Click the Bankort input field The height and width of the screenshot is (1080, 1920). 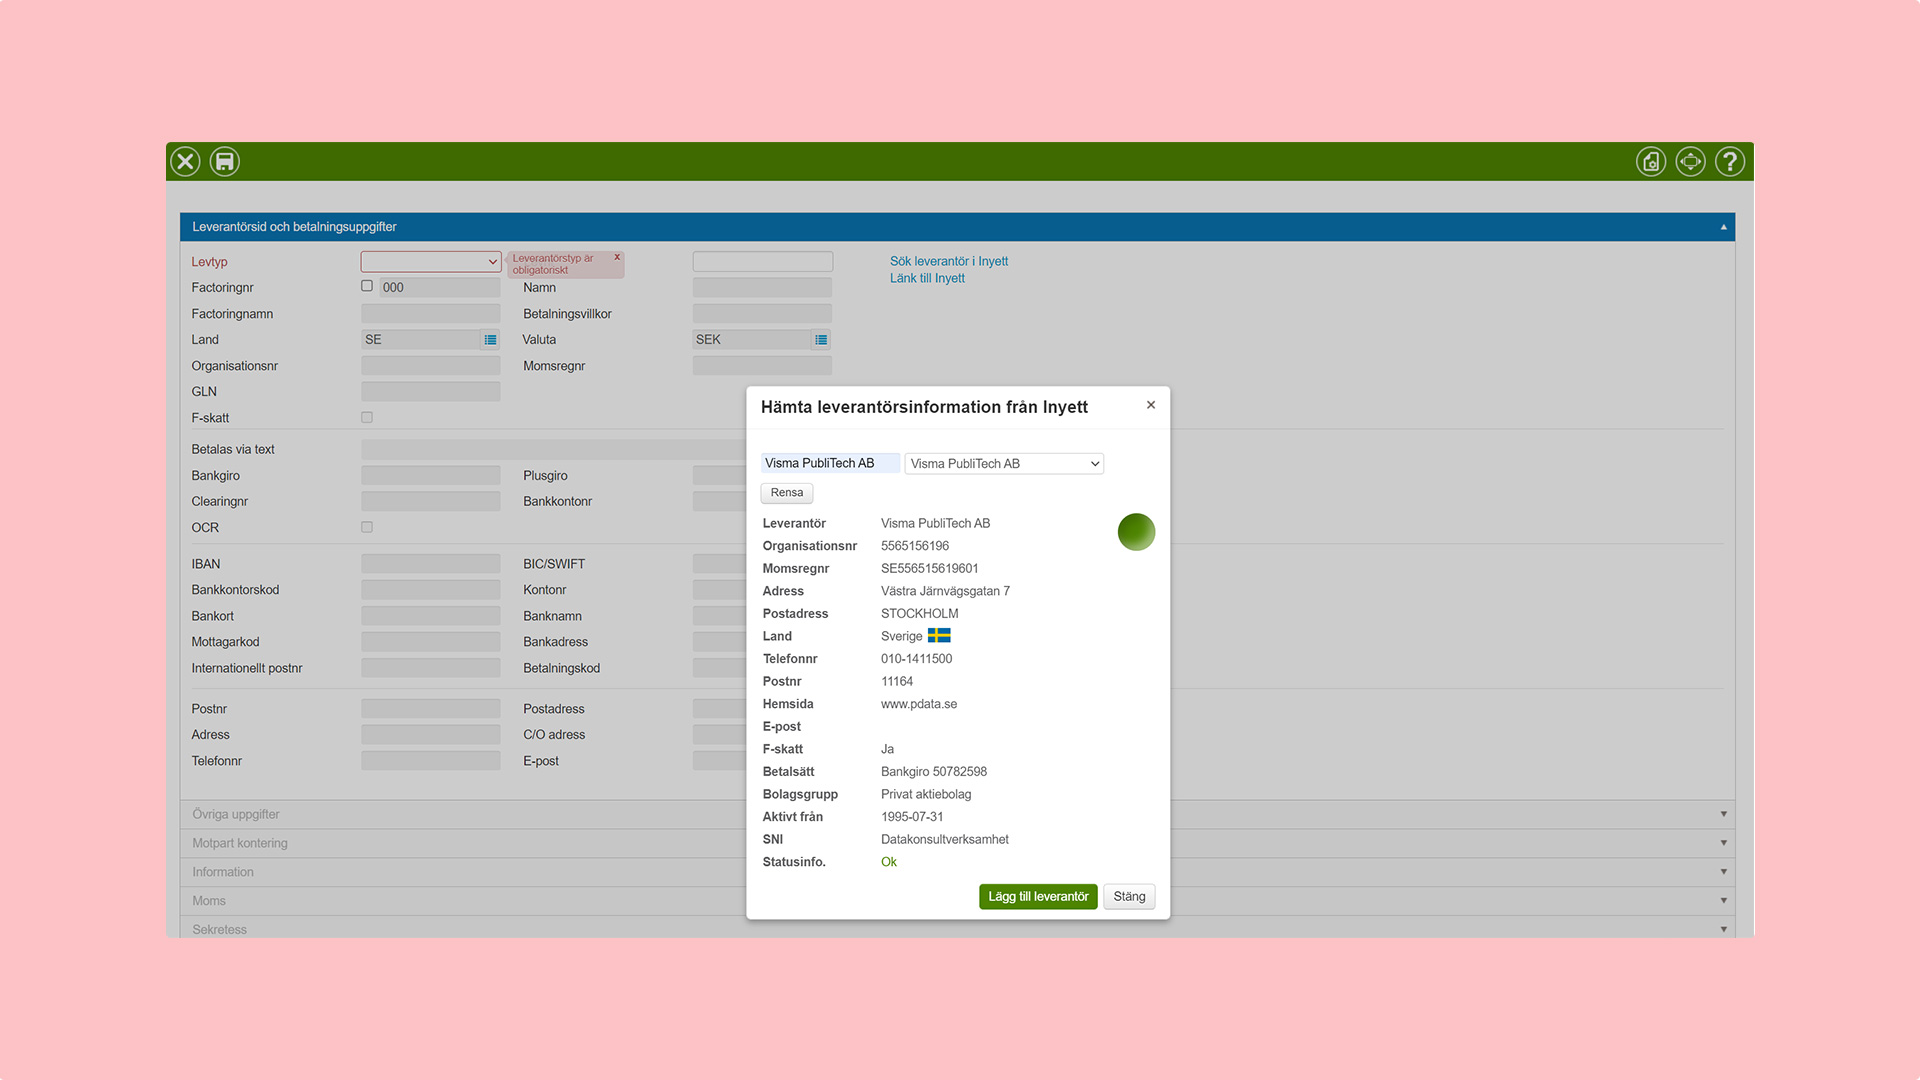coord(431,616)
